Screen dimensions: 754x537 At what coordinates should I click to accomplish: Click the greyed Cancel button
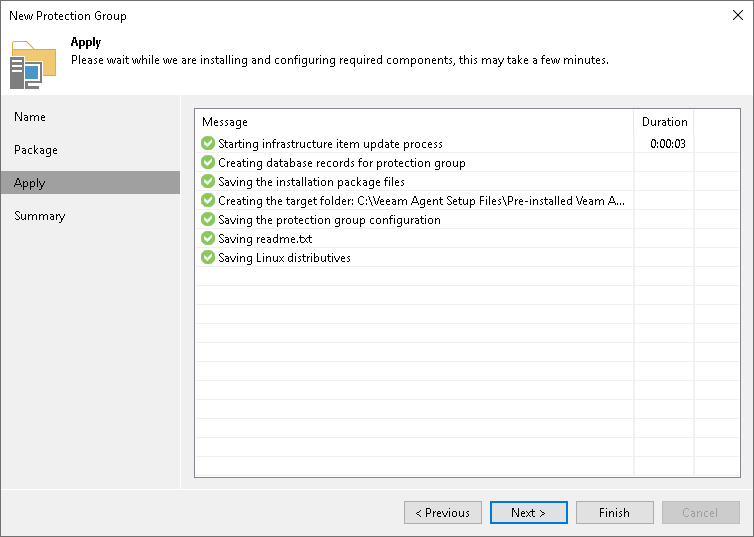coord(701,512)
